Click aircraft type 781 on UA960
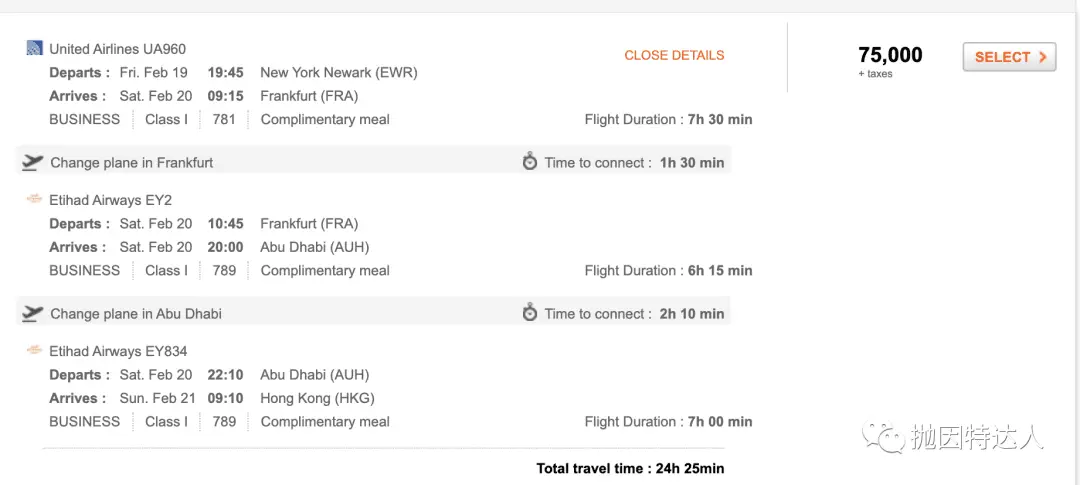1080x485 pixels. (x=224, y=119)
